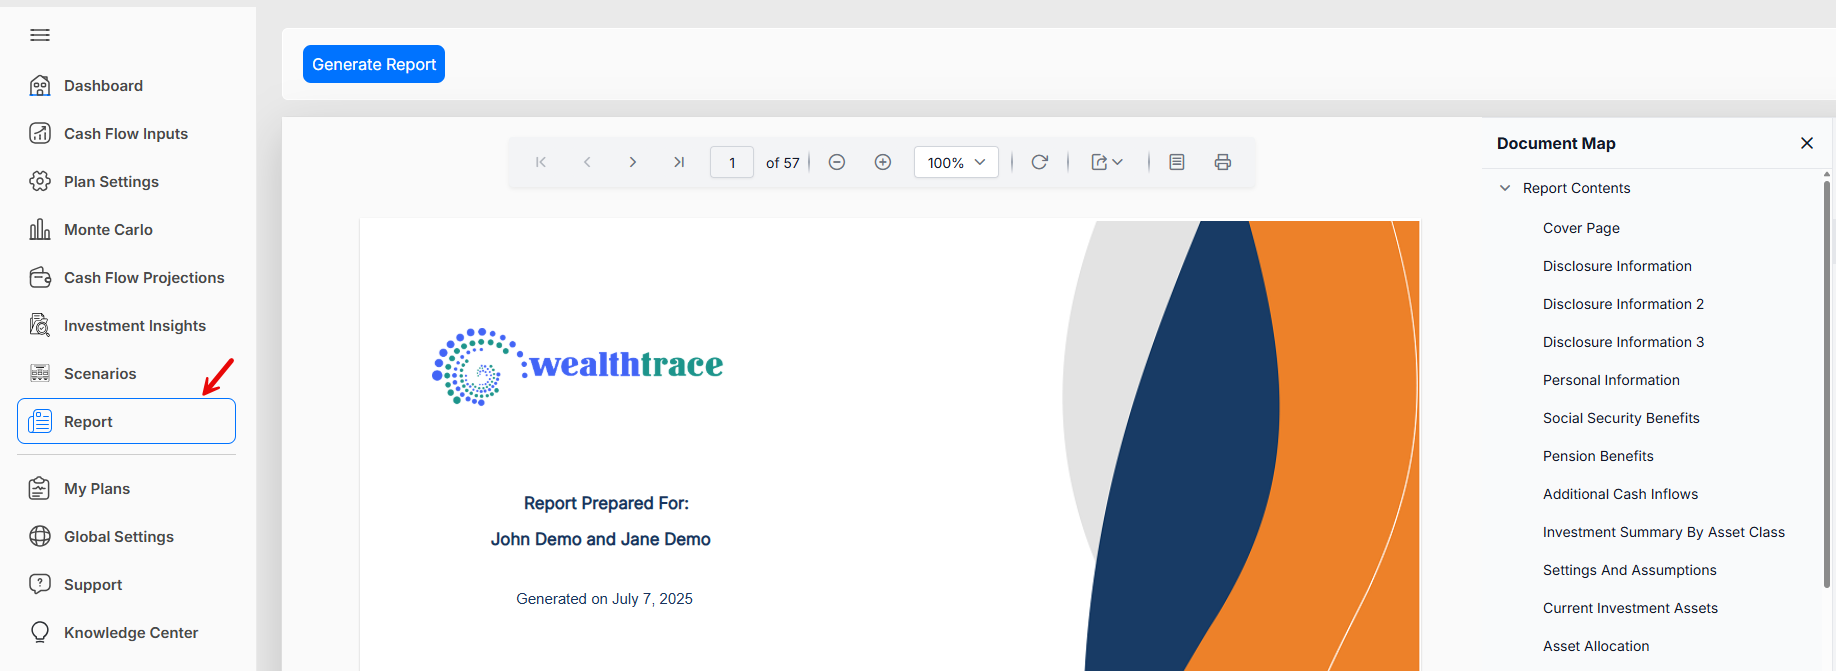Navigate to Cover Page in document map
The width and height of the screenshot is (1836, 671).
[1581, 228]
